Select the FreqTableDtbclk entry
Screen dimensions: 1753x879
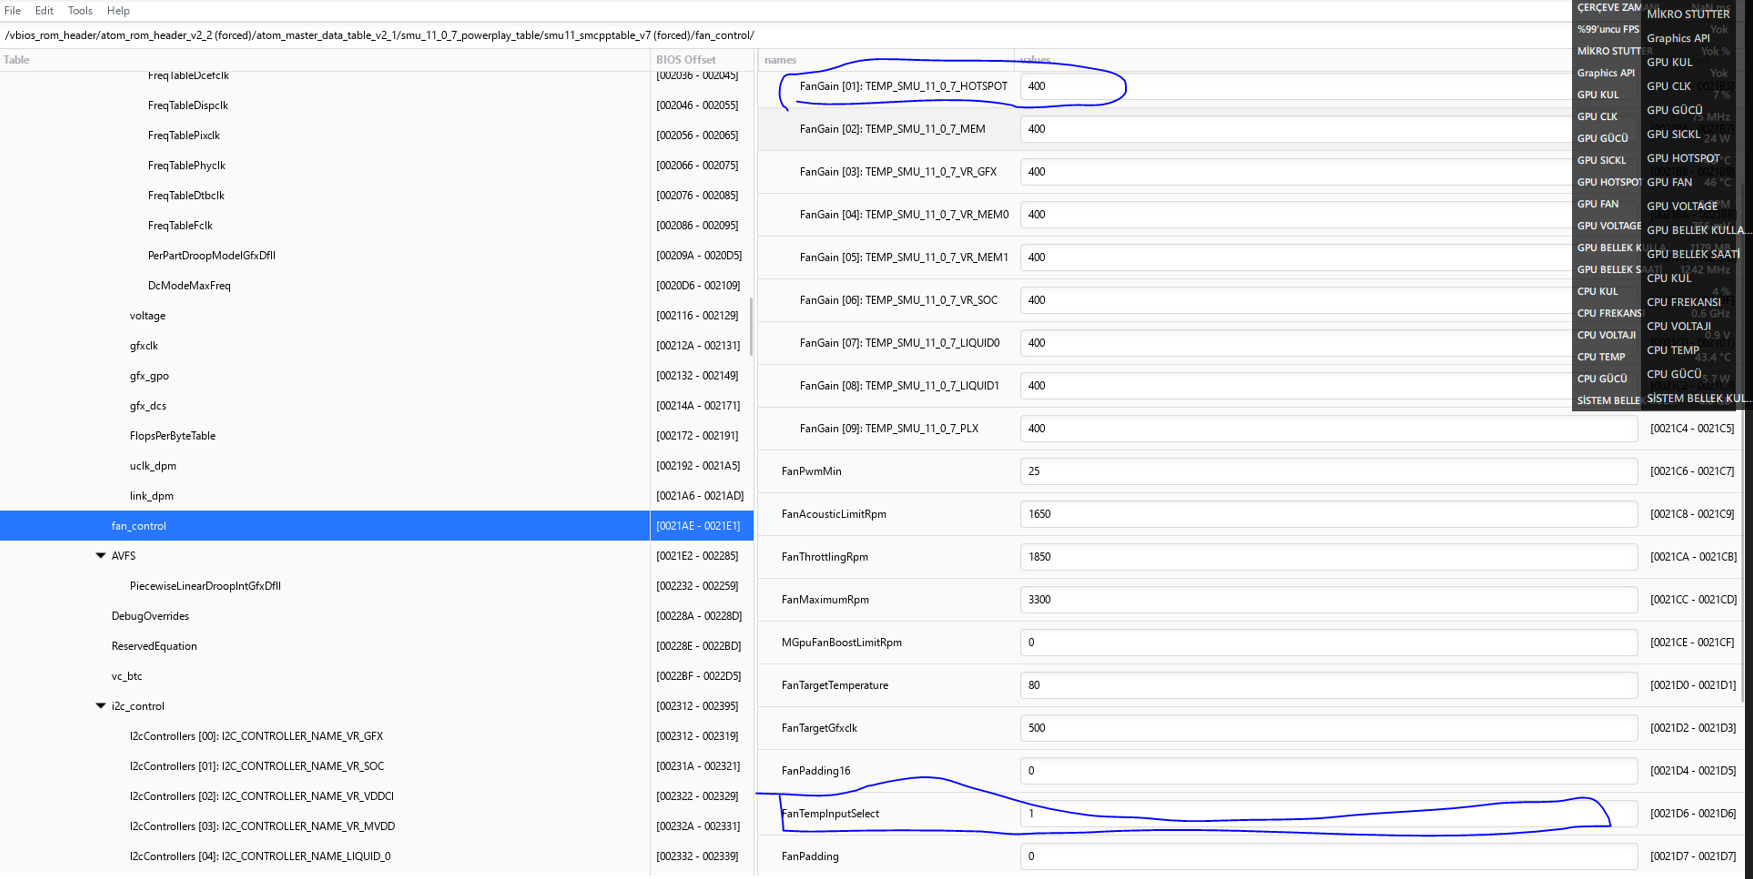(x=186, y=195)
